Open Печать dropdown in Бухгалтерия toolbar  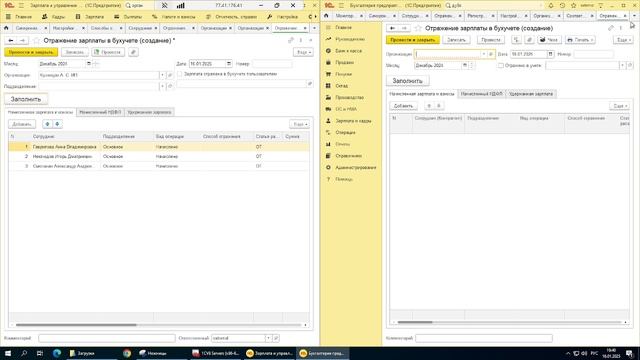tap(580, 40)
